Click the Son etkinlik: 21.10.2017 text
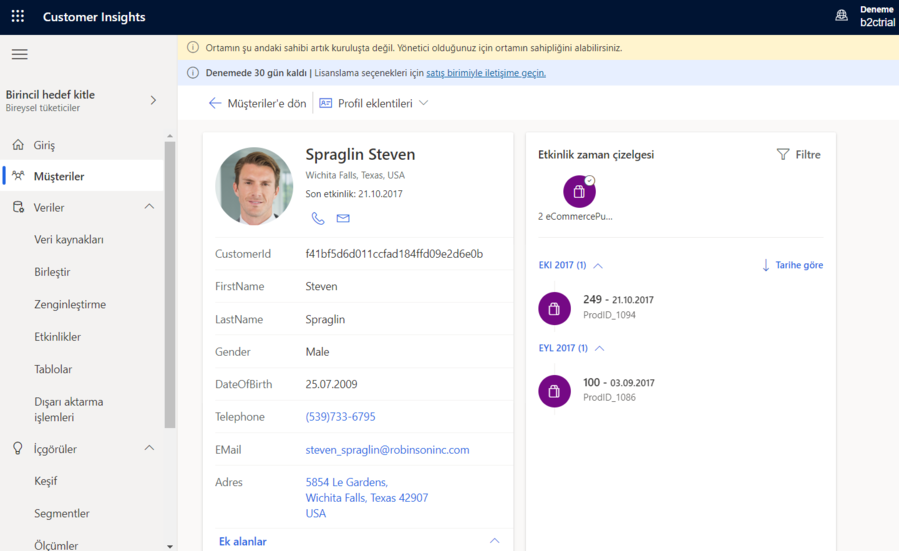The image size is (899, 551). pyautogui.click(x=354, y=194)
